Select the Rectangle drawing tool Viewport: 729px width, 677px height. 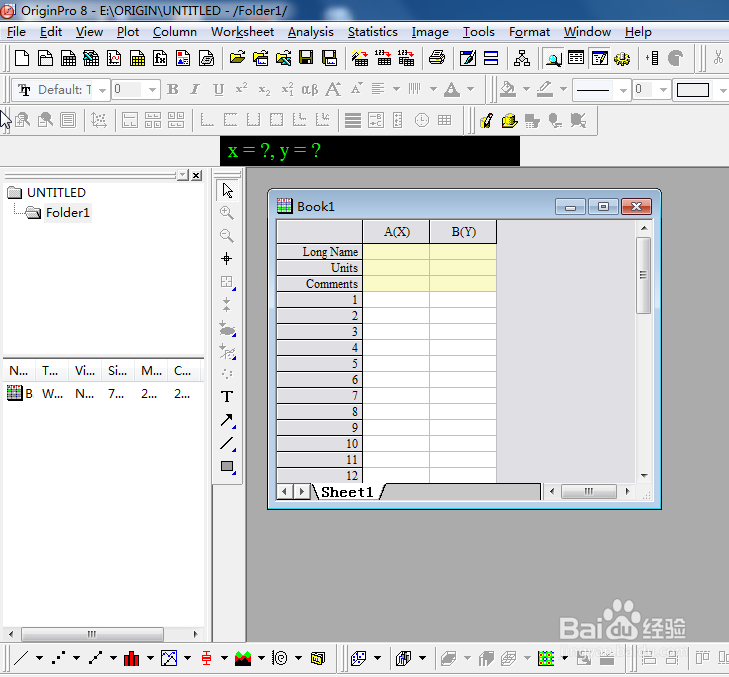(x=227, y=466)
